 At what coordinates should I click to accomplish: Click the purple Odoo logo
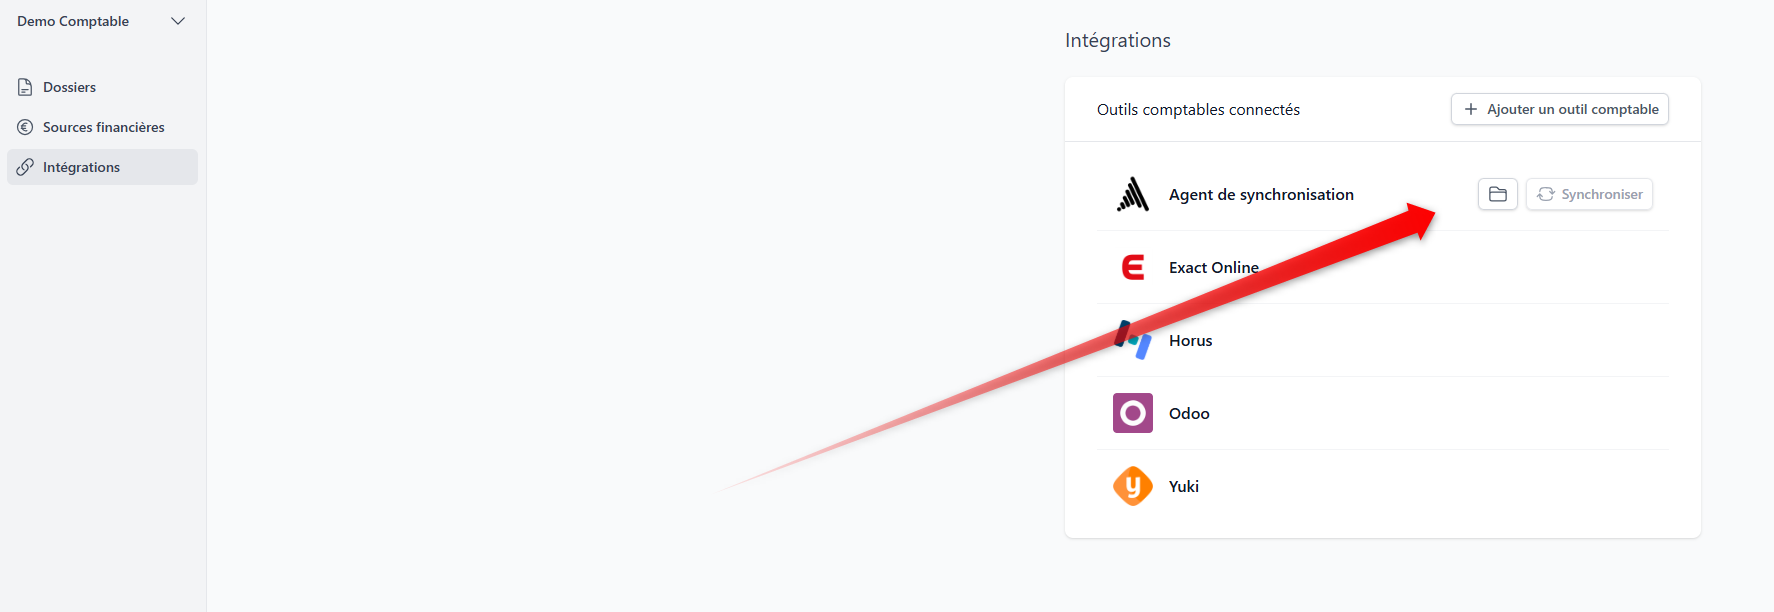(x=1132, y=413)
